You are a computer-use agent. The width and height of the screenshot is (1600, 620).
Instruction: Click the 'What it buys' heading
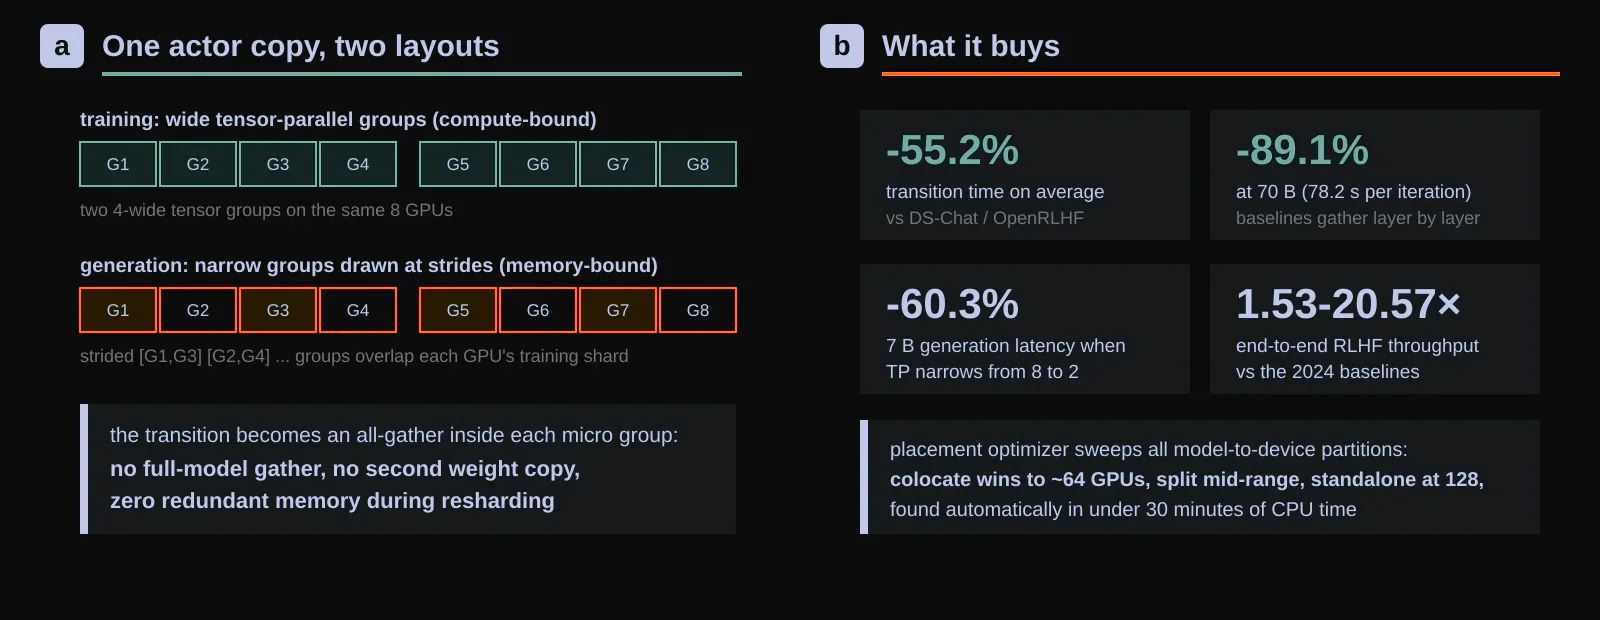tap(971, 46)
